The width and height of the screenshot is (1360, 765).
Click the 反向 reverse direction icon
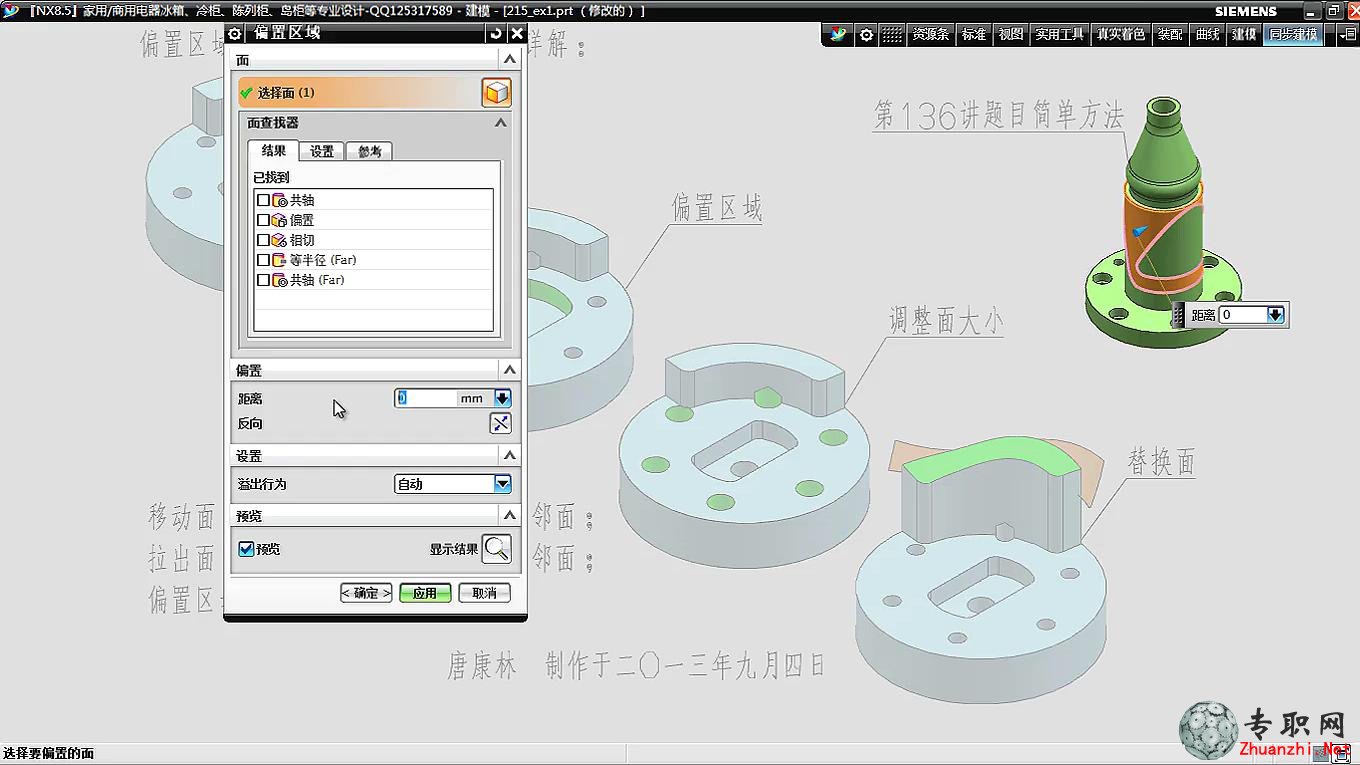click(500, 423)
